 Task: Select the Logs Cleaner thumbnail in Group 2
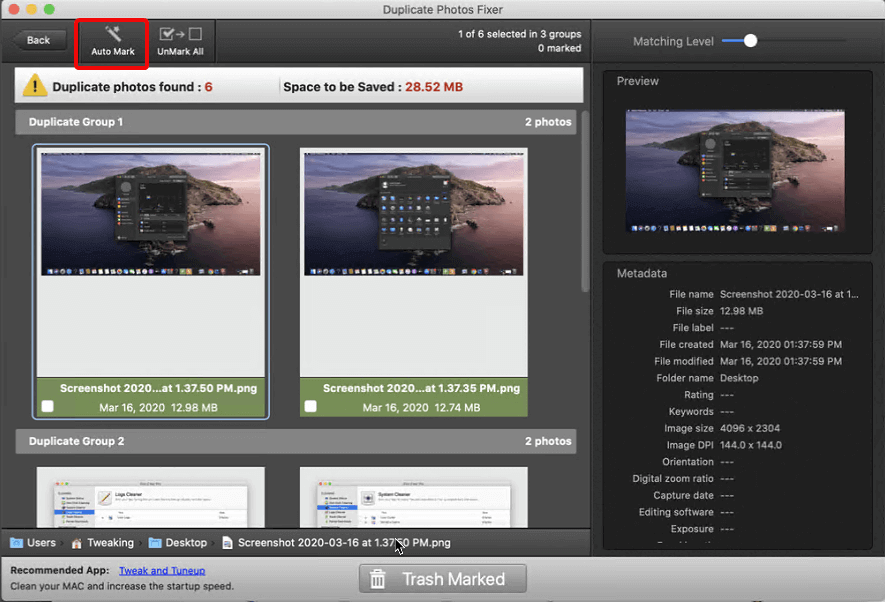[x=151, y=497]
